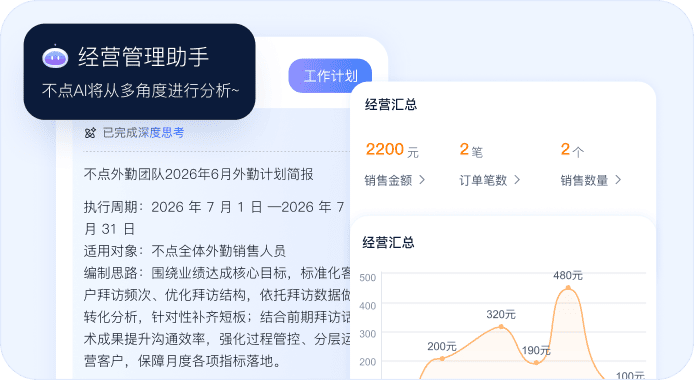Viewport: 694px width, 380px height.
Task: Click the 不点AI将从多角度进行分析 subtitle
Action: pyautogui.click(x=141, y=91)
